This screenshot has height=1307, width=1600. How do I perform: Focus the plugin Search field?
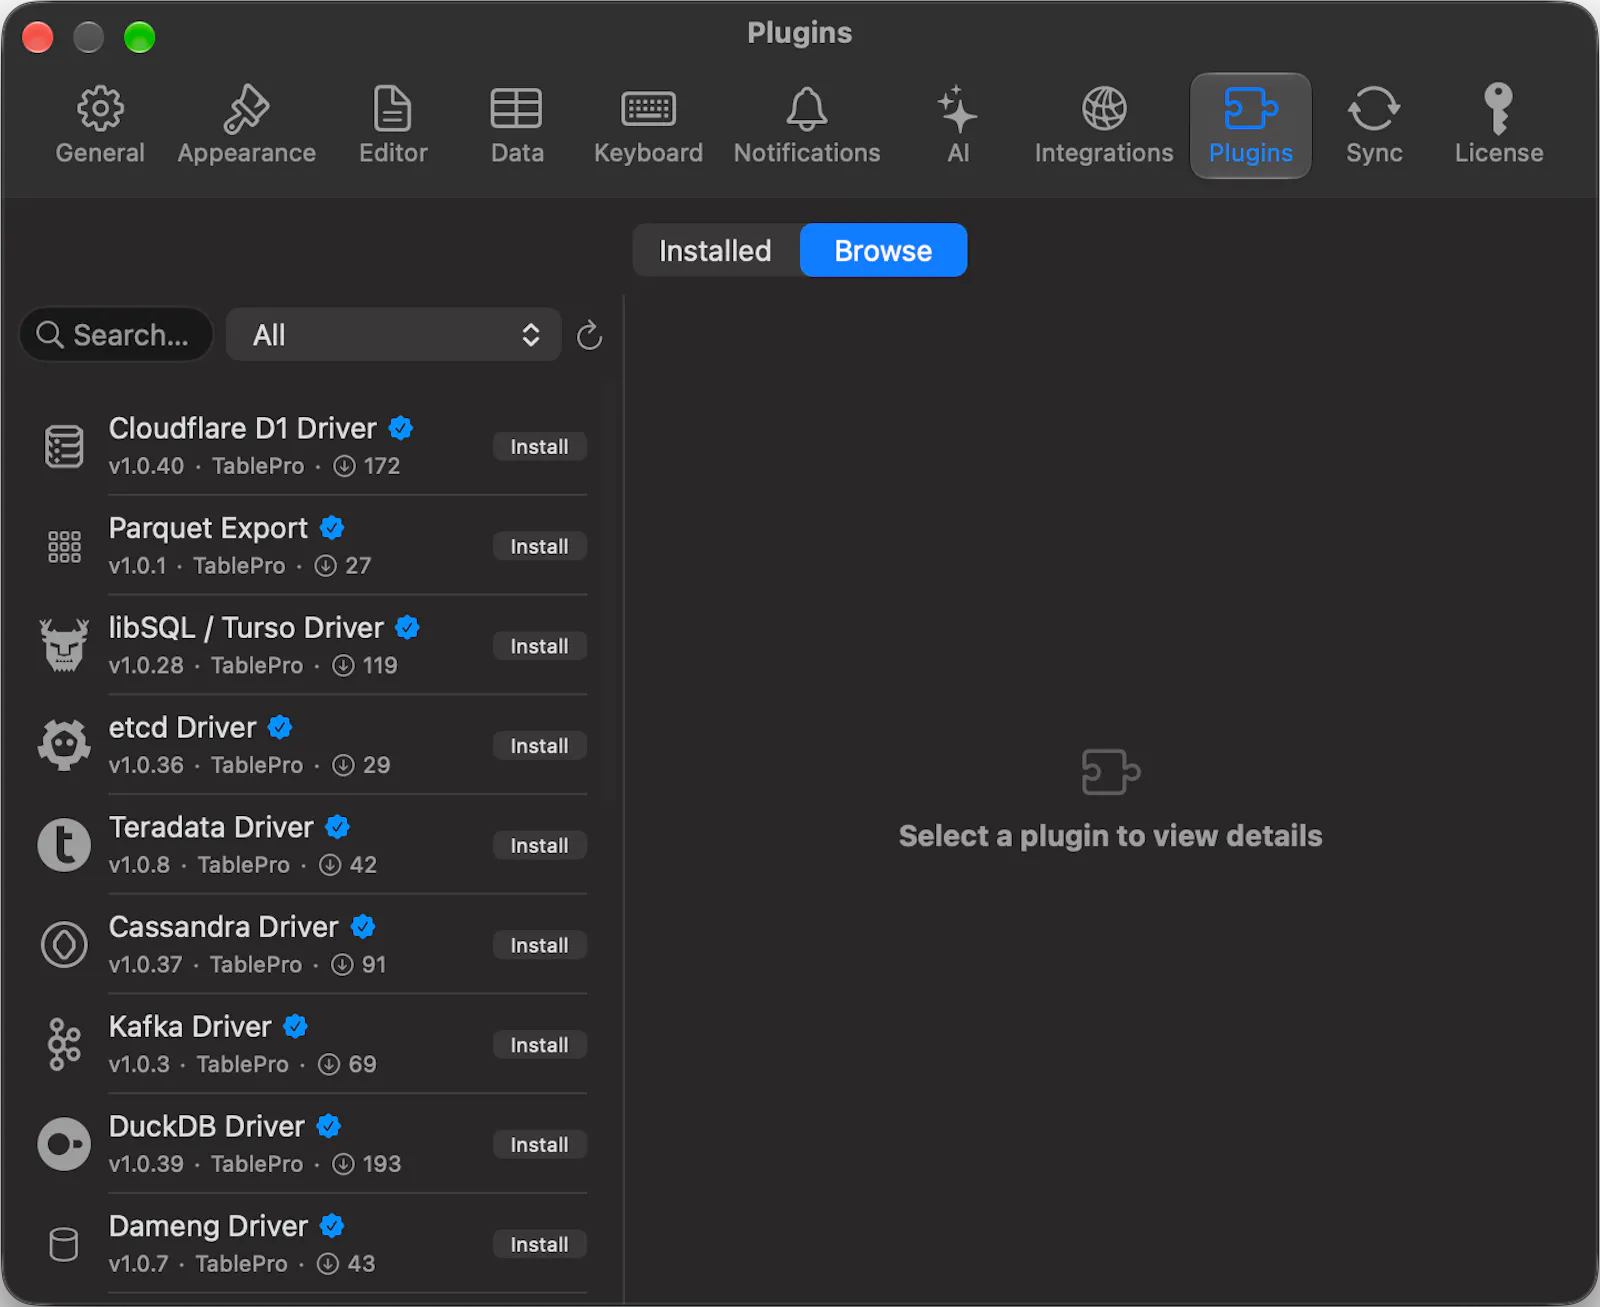[116, 334]
